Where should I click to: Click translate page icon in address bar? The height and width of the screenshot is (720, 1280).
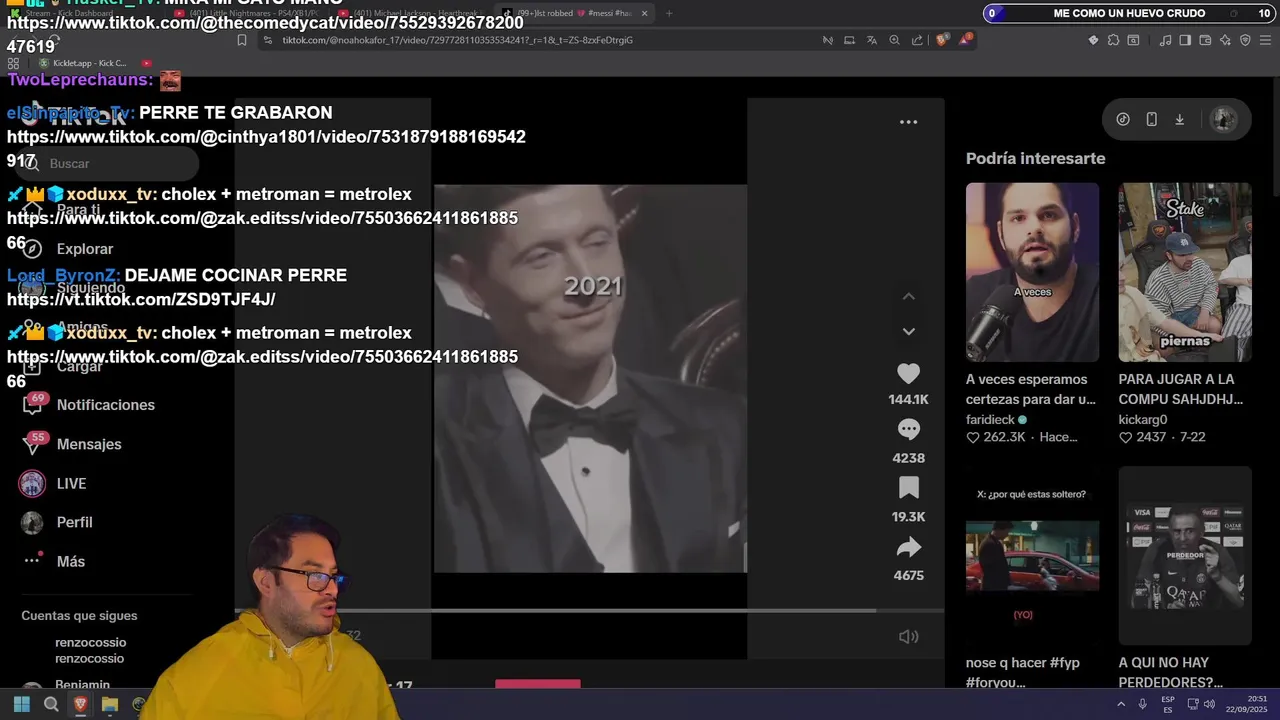click(872, 40)
